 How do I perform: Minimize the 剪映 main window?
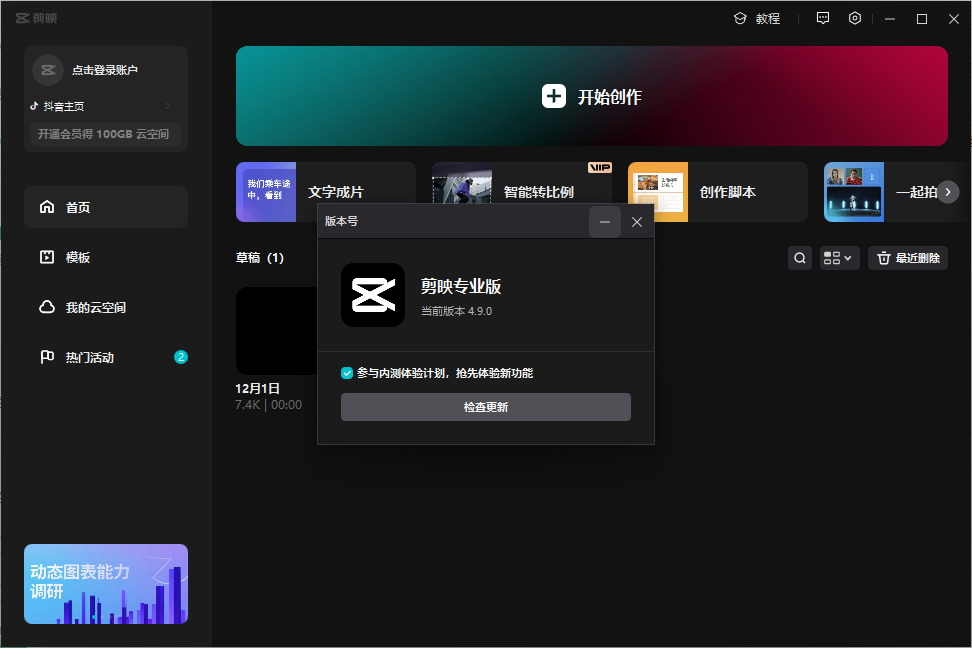(x=890, y=19)
